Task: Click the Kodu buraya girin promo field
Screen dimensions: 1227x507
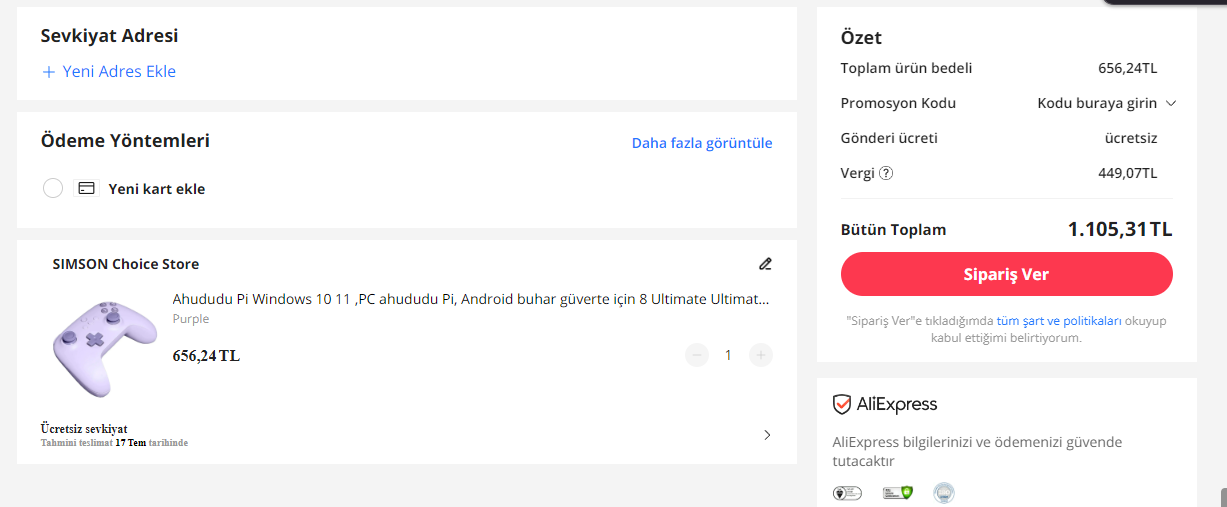Action: point(1097,103)
